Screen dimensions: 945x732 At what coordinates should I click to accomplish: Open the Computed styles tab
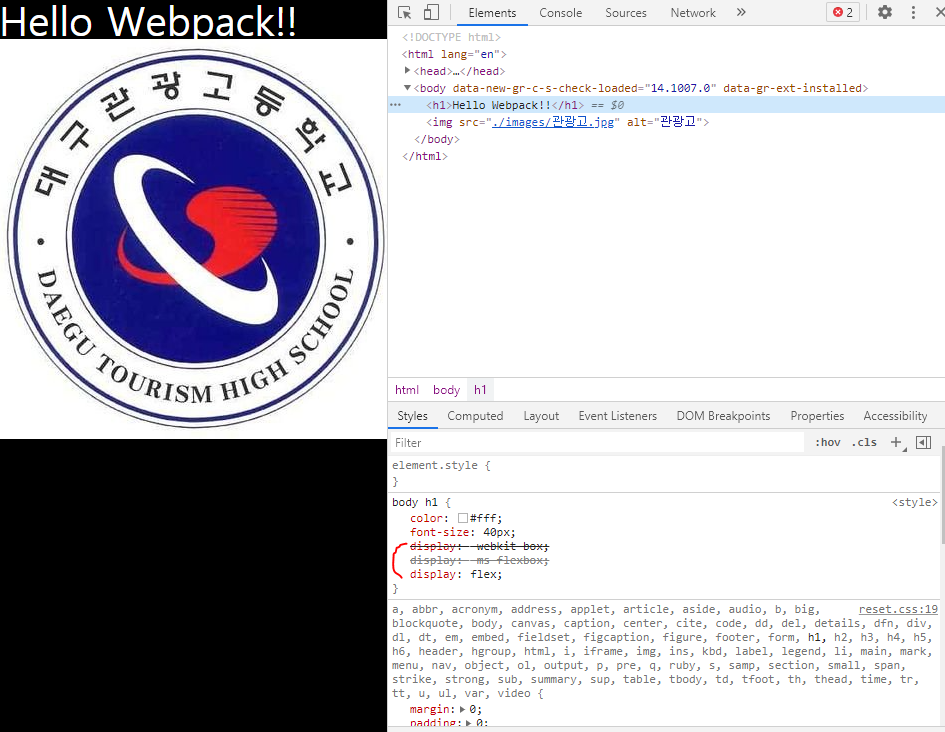(x=475, y=415)
